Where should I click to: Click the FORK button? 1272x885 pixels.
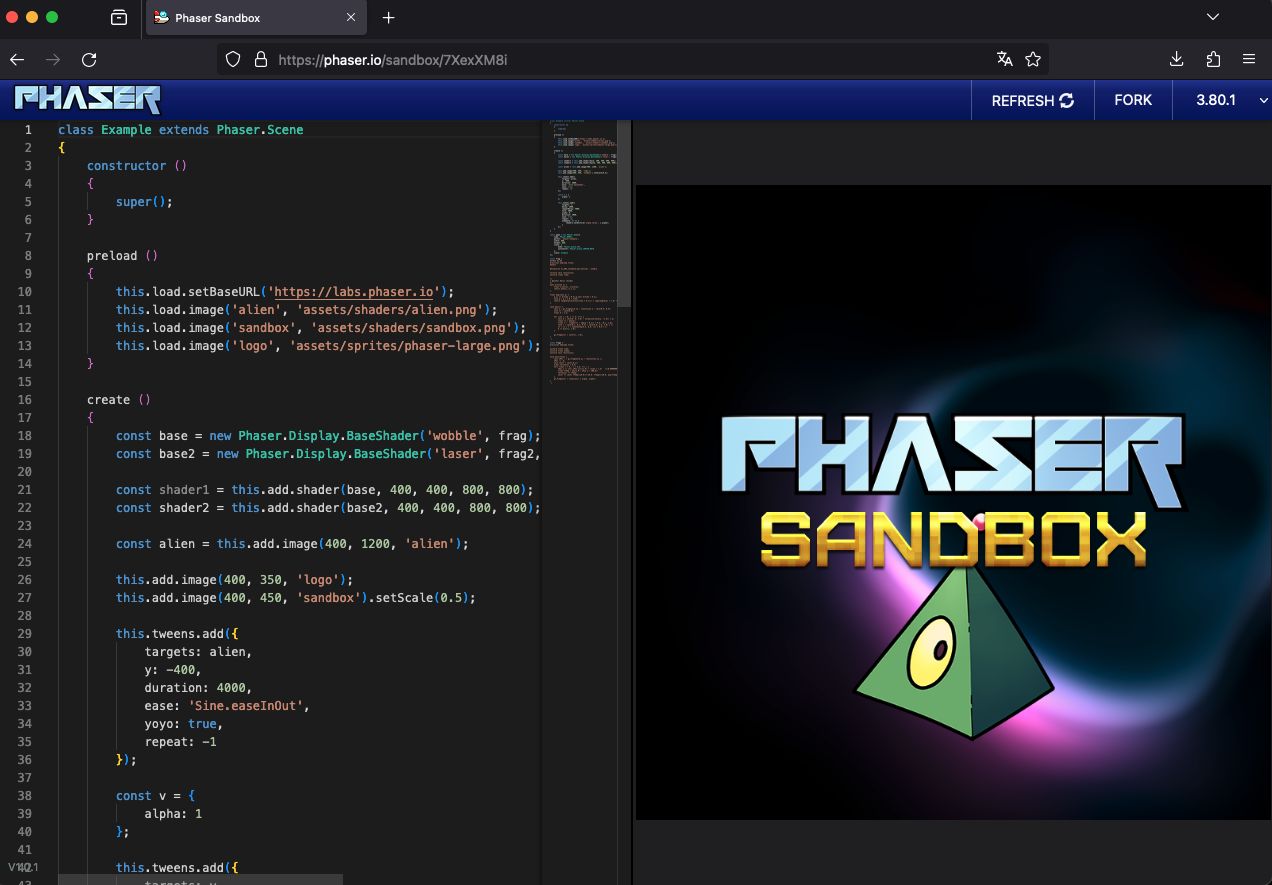(1133, 100)
